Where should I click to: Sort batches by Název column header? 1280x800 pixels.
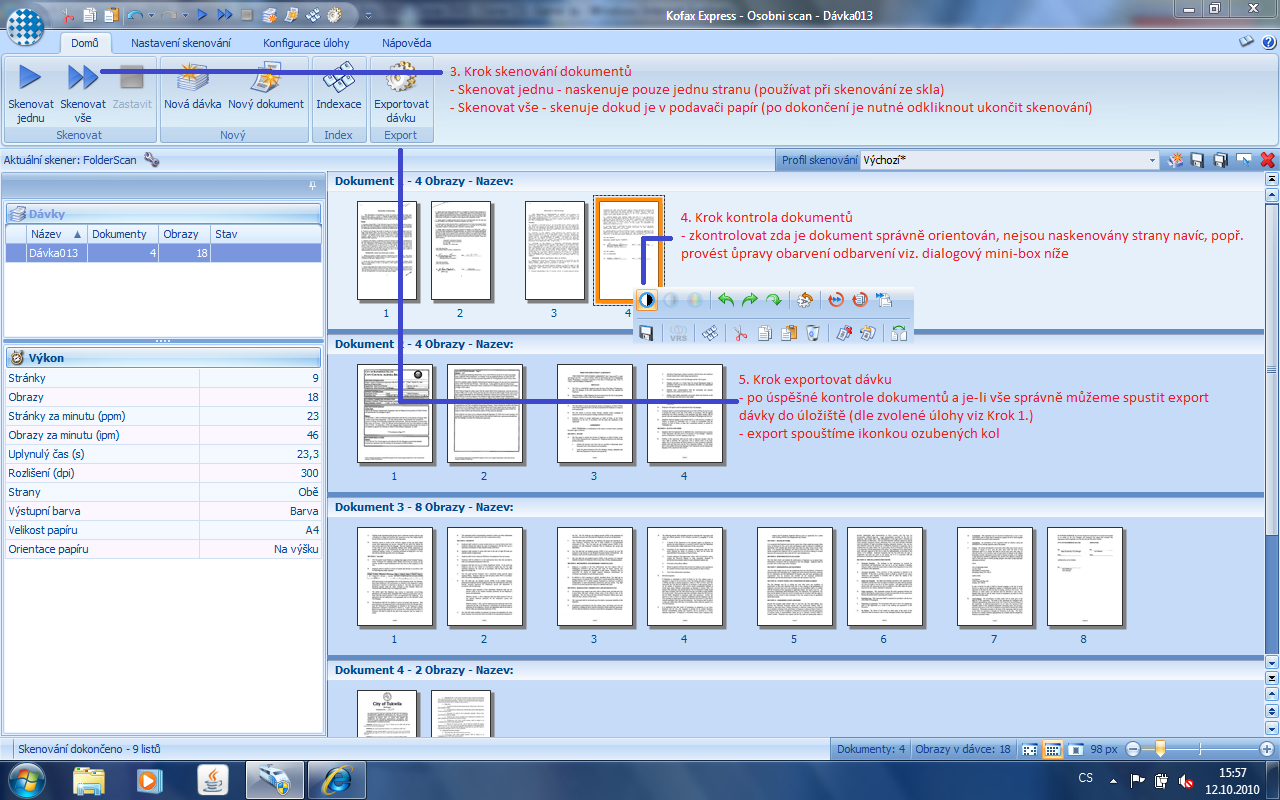(x=56, y=234)
